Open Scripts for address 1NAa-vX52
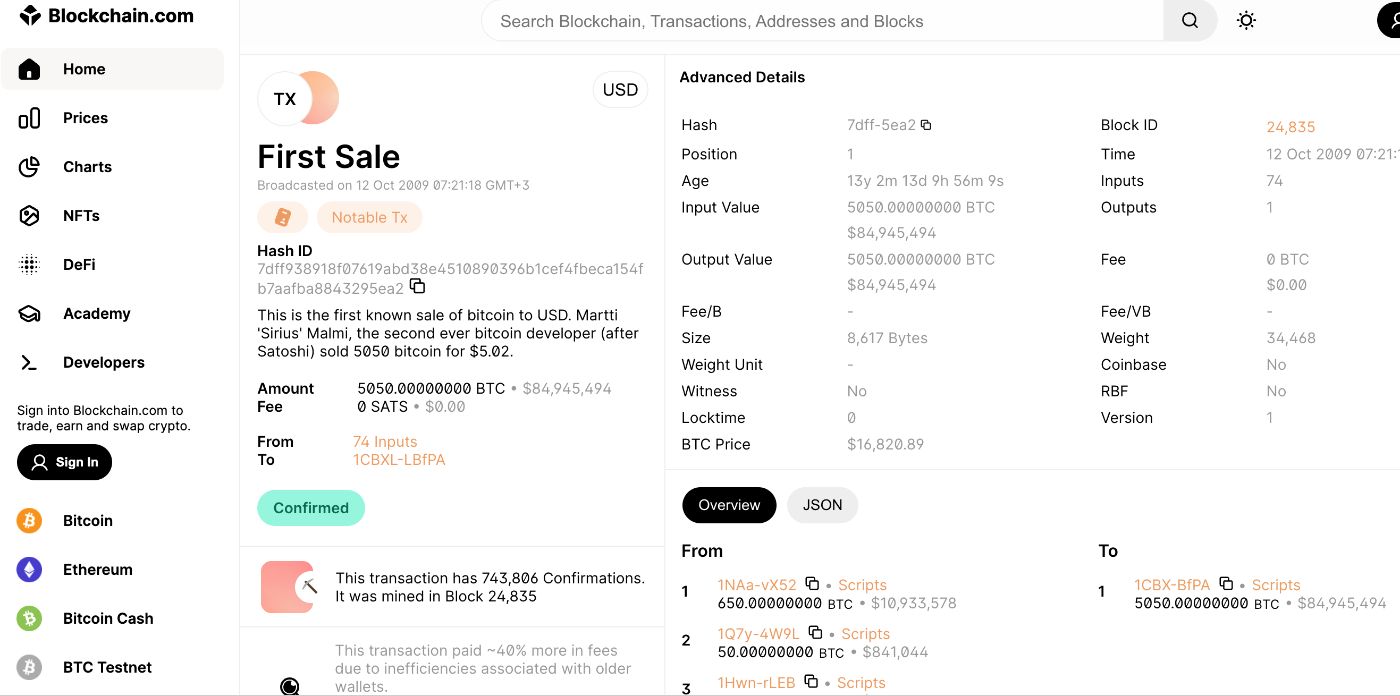Viewport: 1400px width, 696px height. coord(861,584)
